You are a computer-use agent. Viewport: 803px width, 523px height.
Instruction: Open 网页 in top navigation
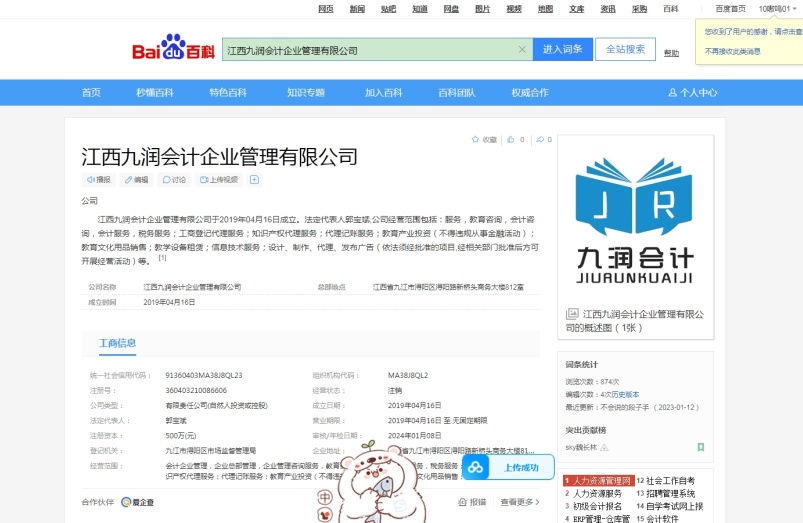[326, 9]
